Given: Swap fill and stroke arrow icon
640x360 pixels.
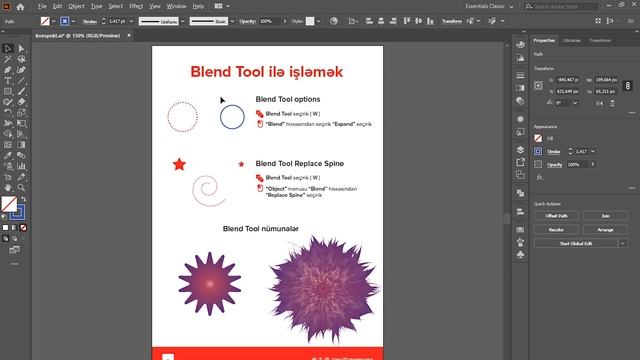Looking at the screenshot, I should pyautogui.click(x=23, y=199).
